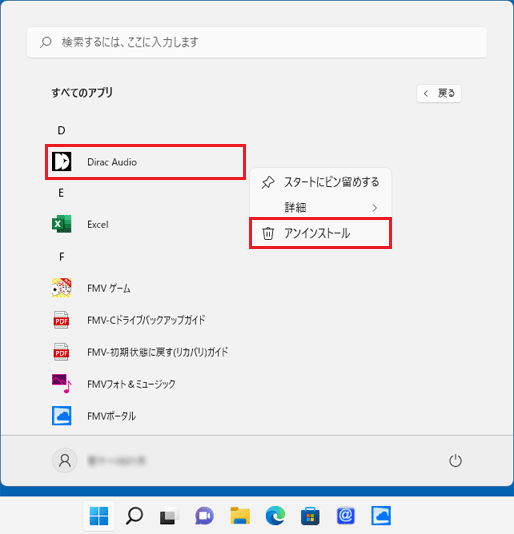Select the FMV ゲーム label
Viewport: 514px width, 534px height.
109,288
